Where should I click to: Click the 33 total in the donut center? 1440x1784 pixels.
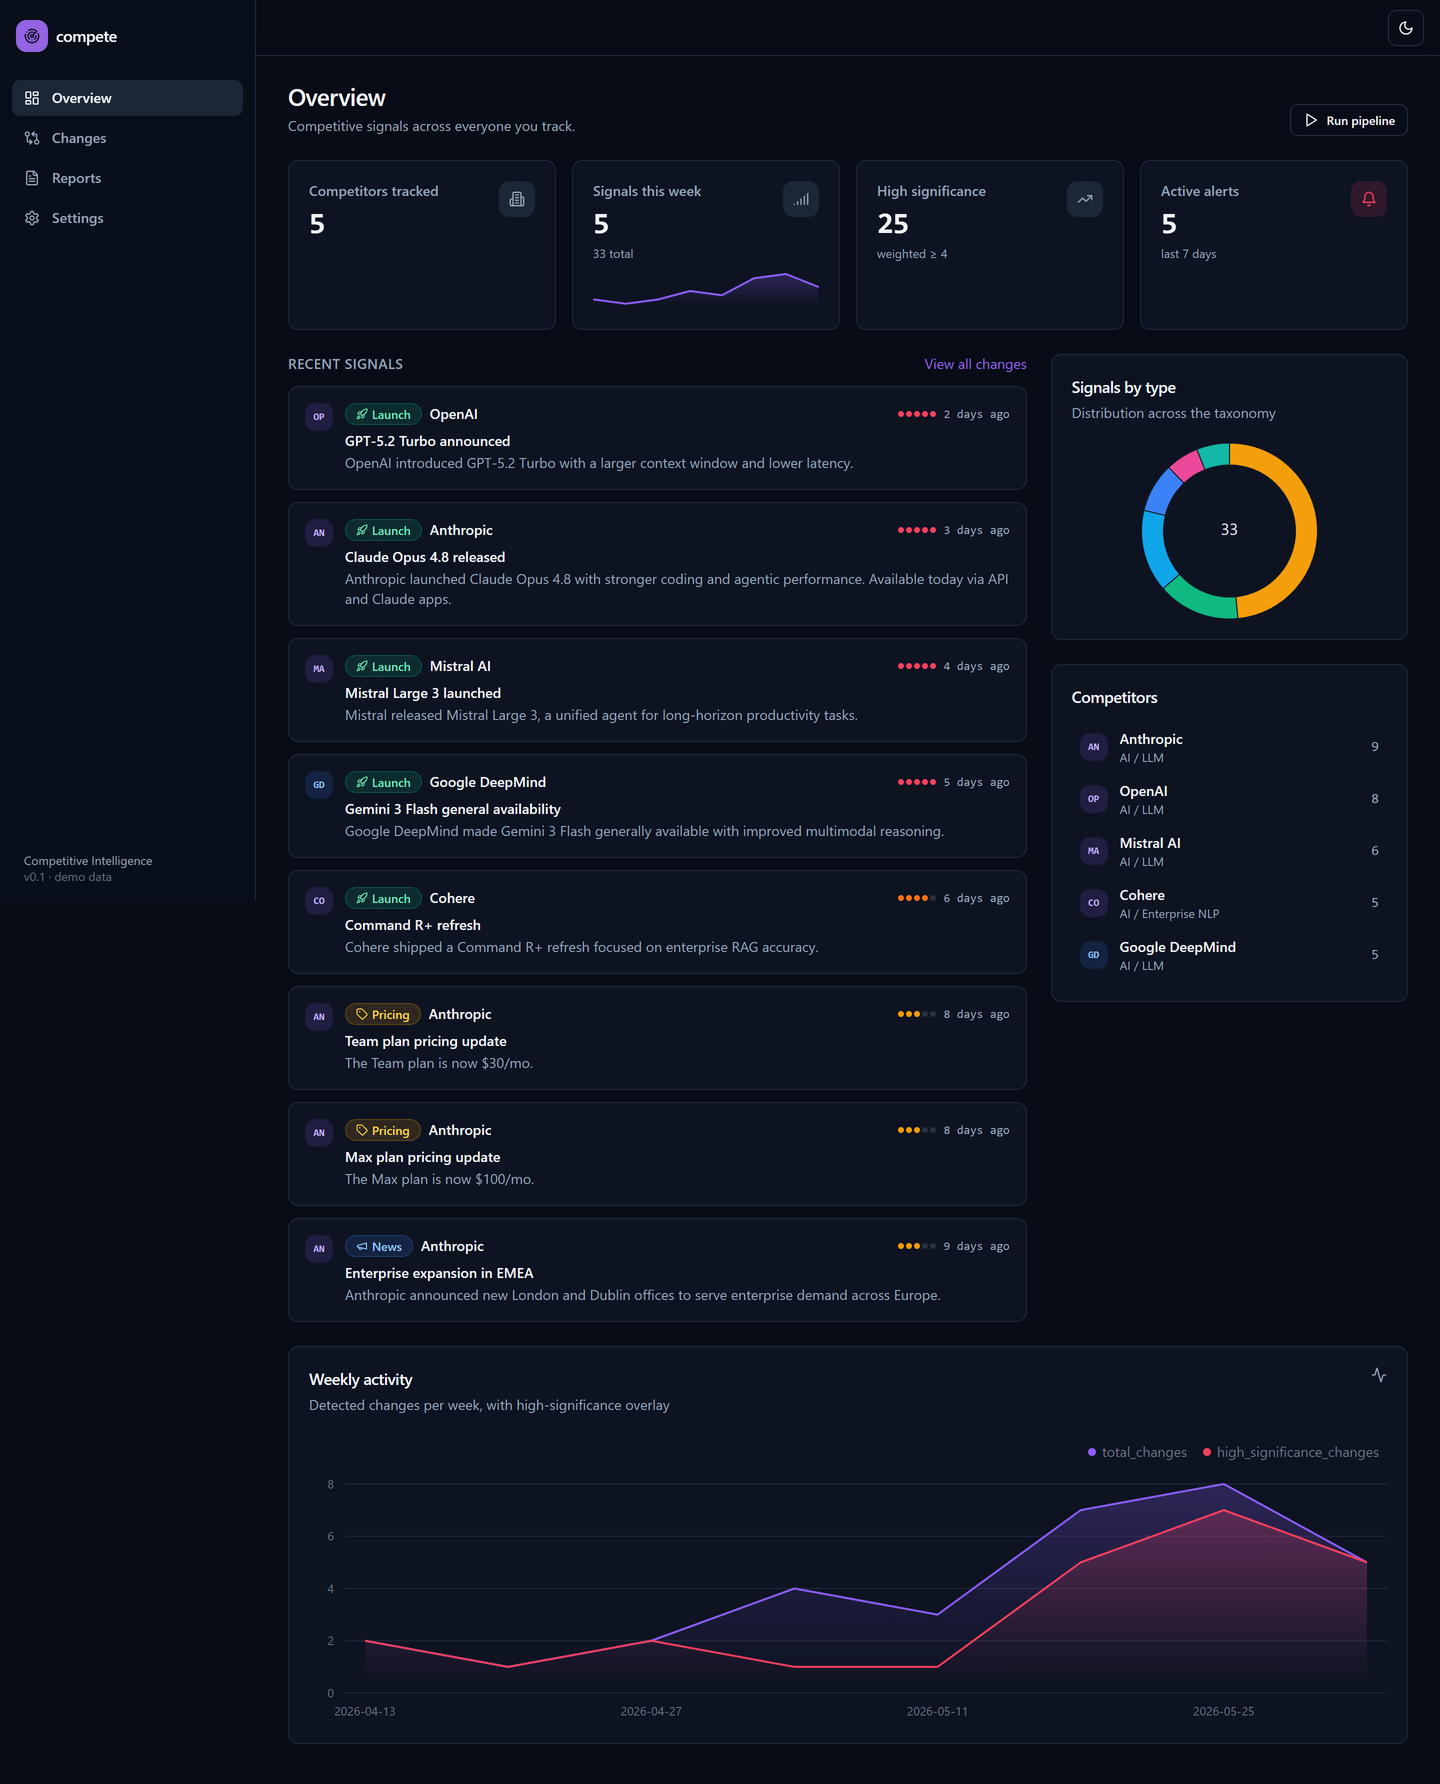coord(1229,530)
